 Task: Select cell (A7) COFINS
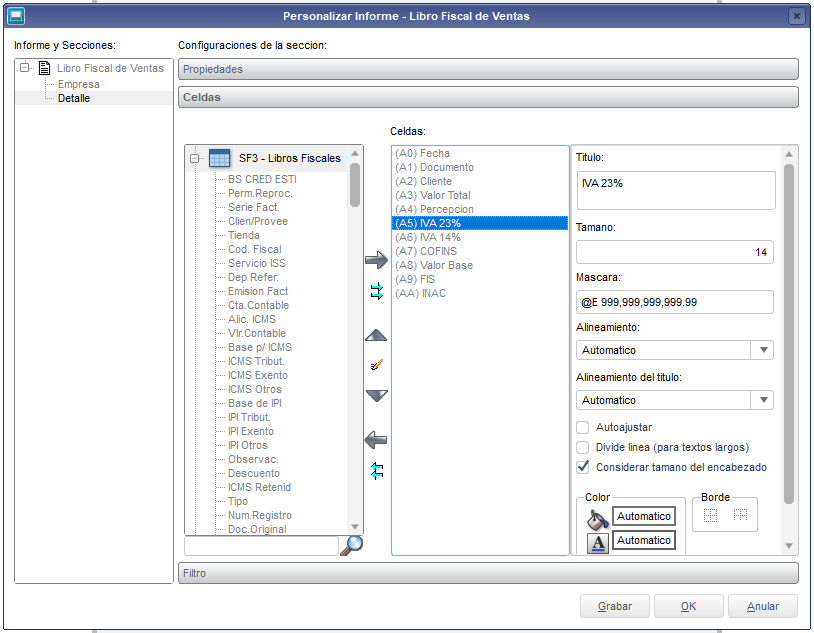click(x=479, y=251)
